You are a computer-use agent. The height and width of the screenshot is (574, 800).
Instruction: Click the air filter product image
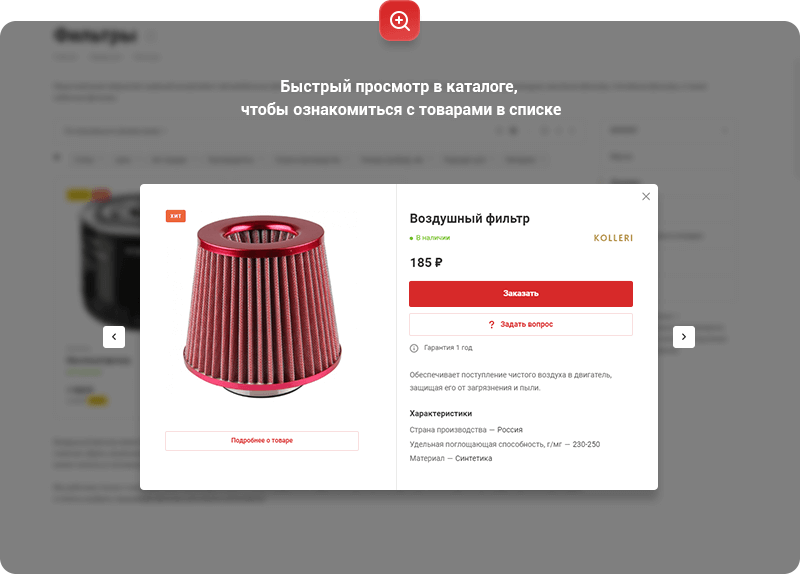(x=262, y=306)
